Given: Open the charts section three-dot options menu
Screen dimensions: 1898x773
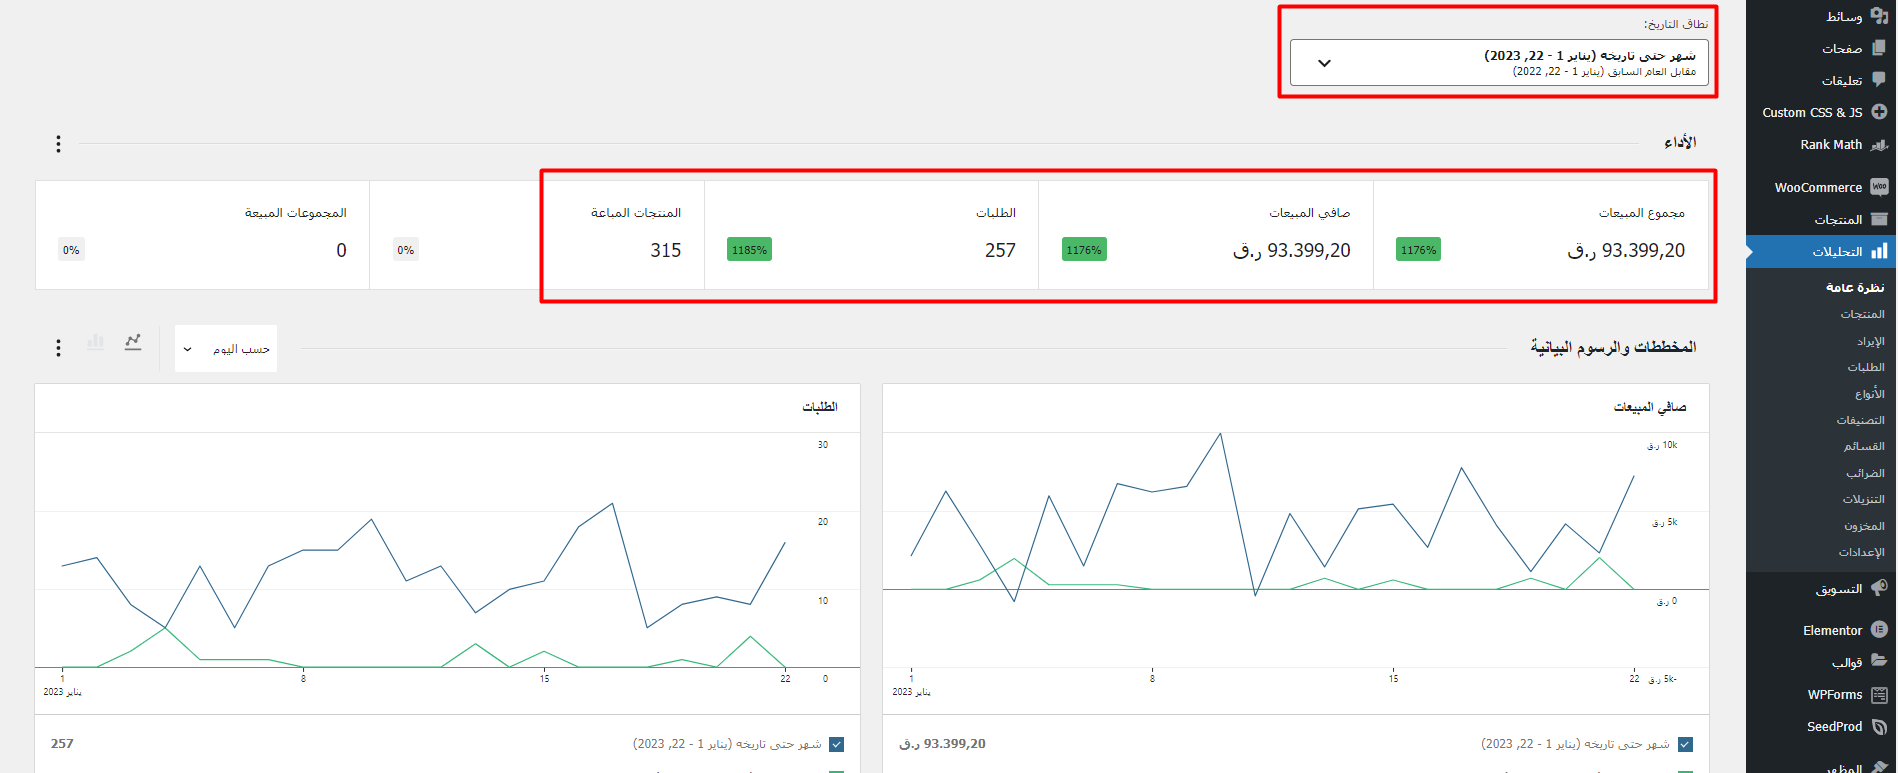Looking at the screenshot, I should click(x=58, y=348).
